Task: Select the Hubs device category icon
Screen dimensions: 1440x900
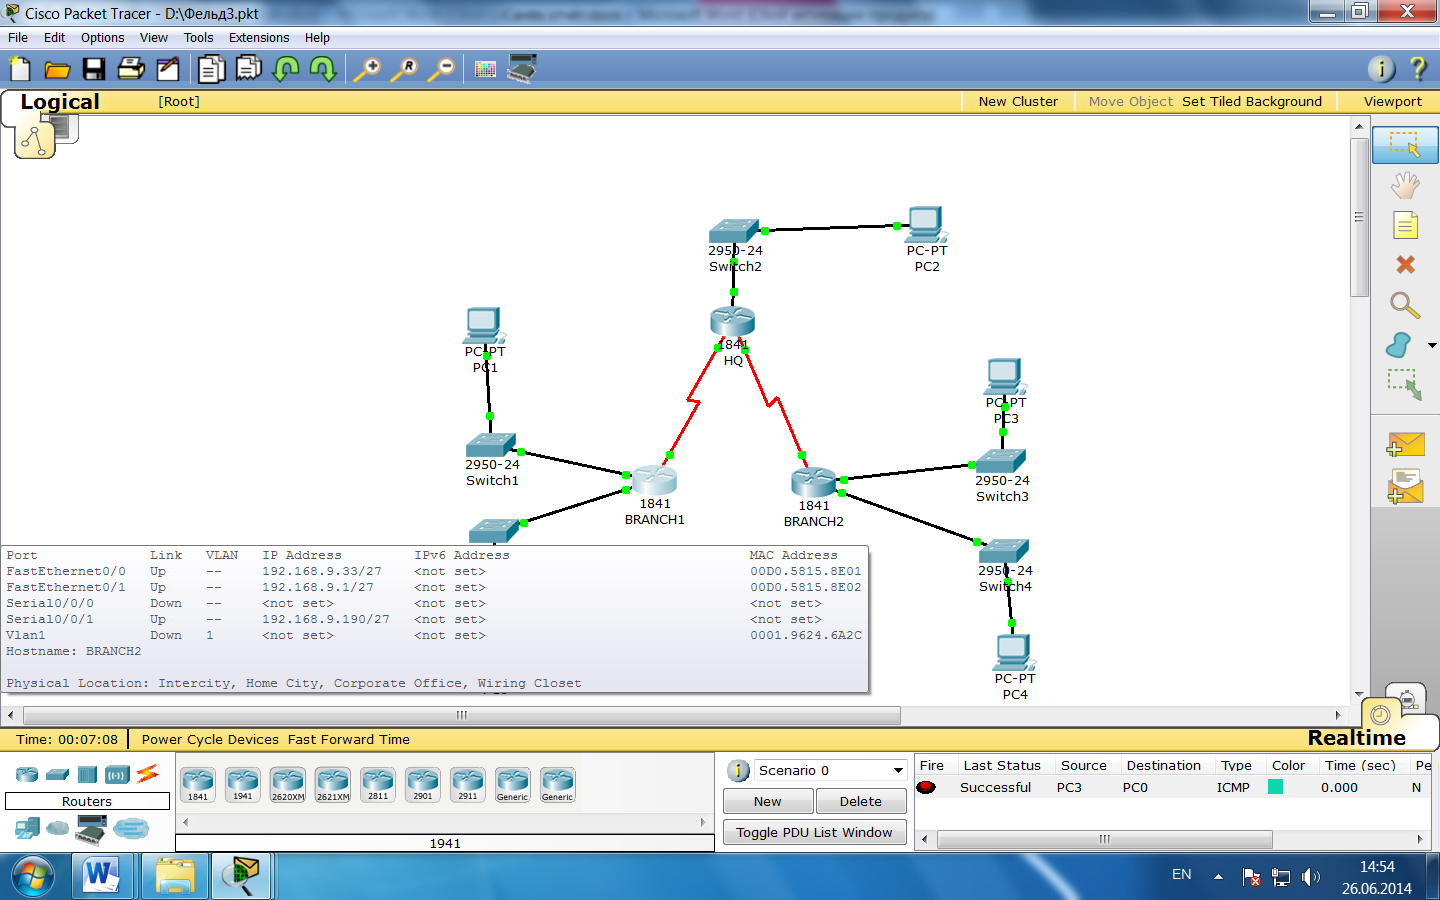Action: [x=88, y=774]
